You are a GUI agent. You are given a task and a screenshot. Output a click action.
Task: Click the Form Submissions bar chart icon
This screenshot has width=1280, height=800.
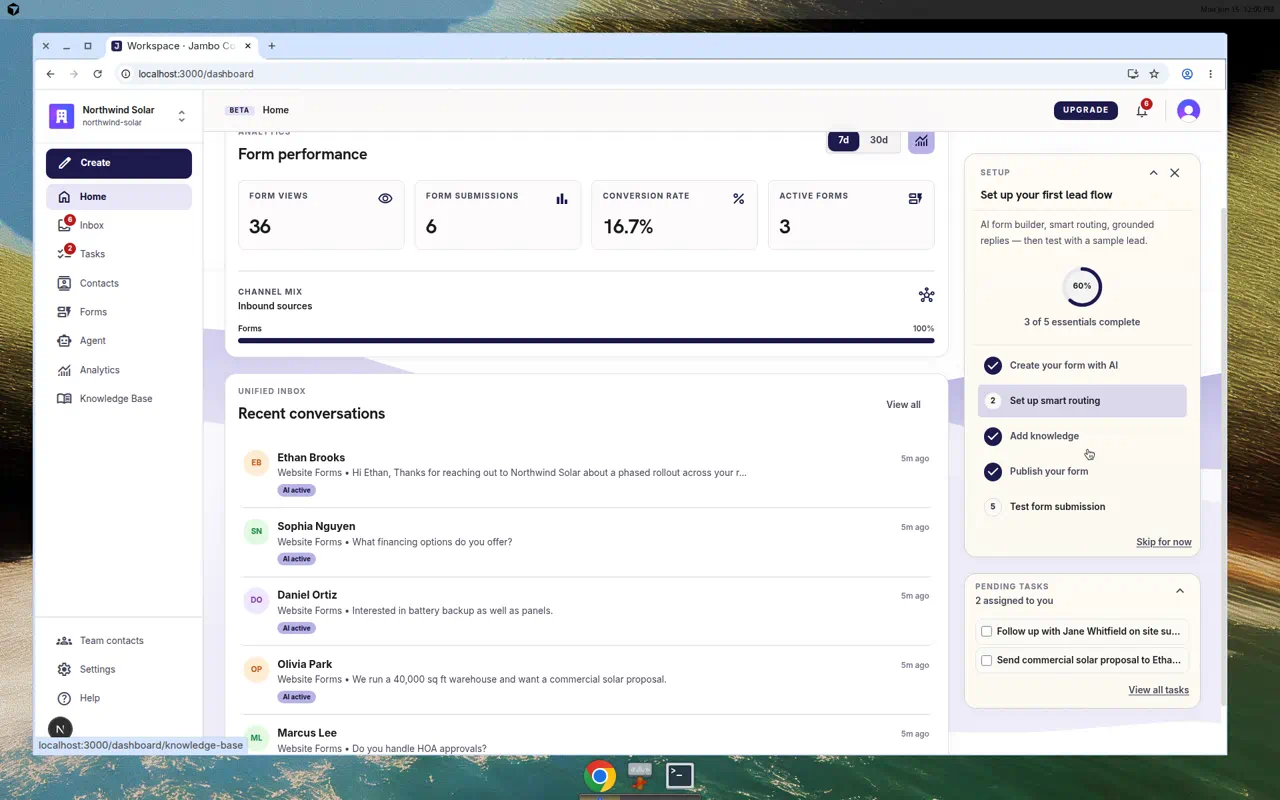point(562,199)
